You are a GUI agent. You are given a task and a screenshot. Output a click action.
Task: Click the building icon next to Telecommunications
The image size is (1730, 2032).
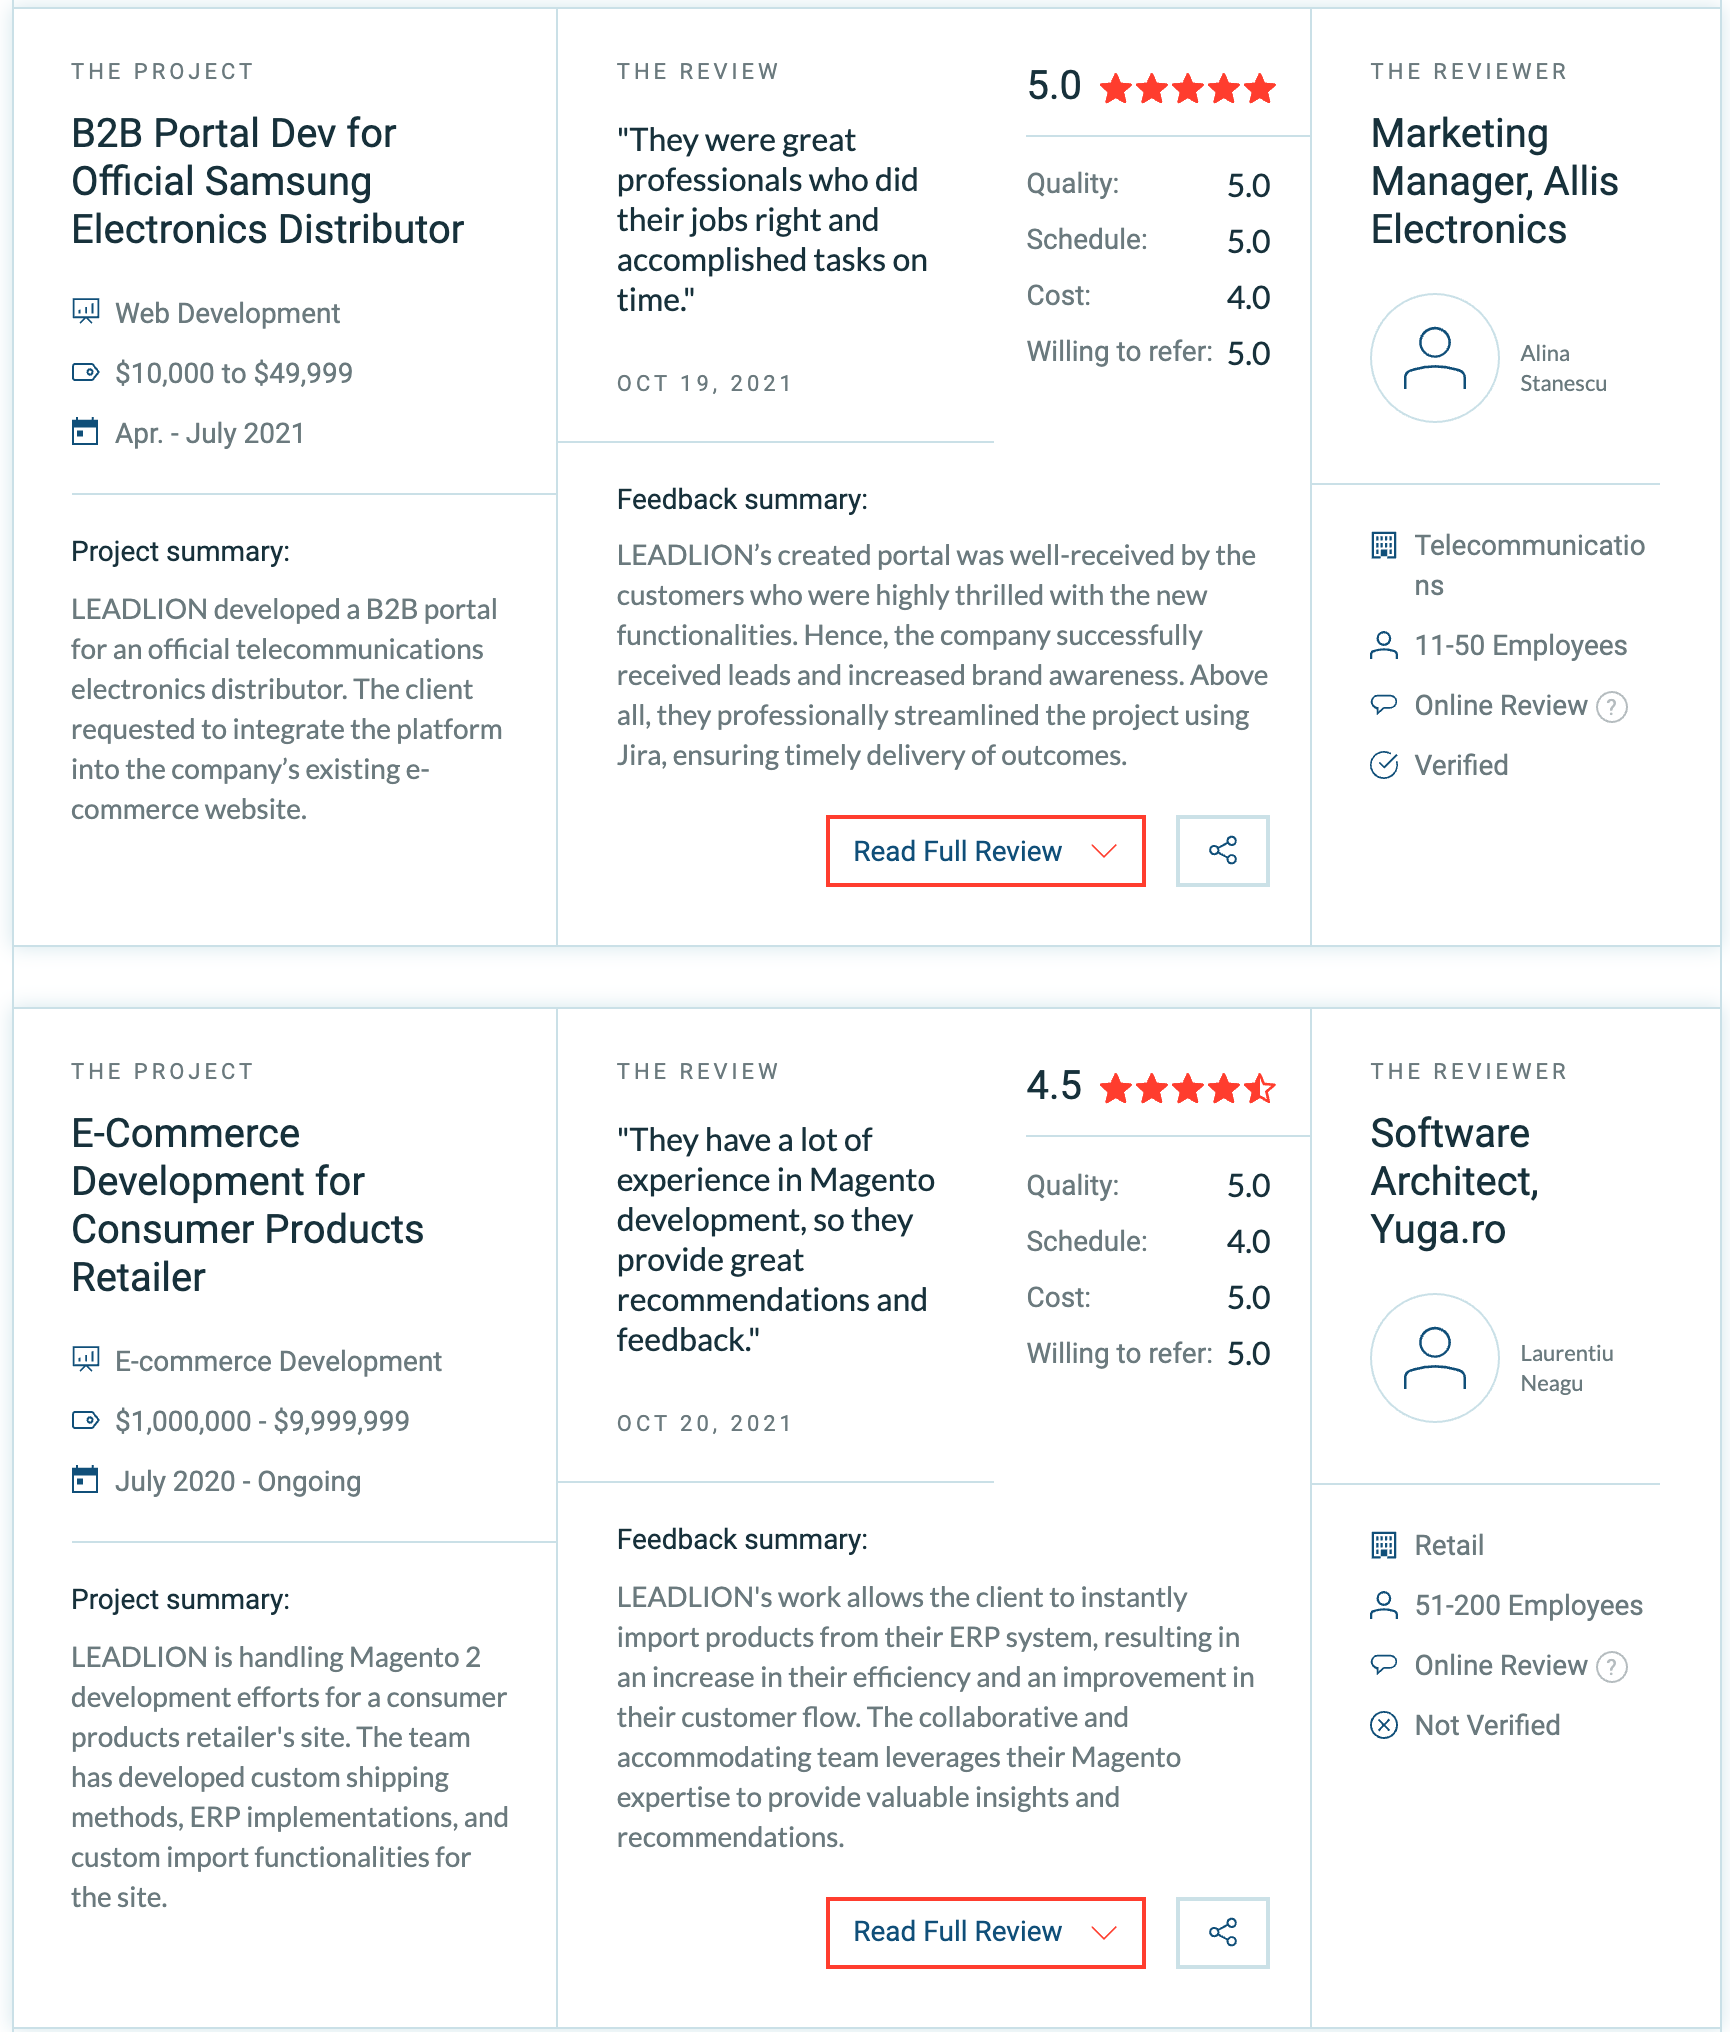pos(1384,545)
